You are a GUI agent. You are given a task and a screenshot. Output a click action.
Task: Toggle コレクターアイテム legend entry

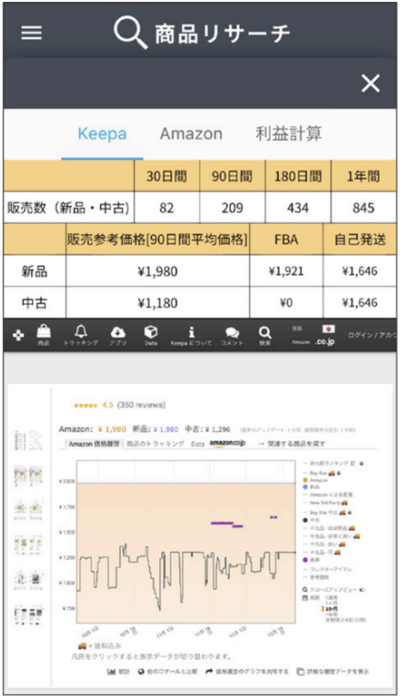328,569
